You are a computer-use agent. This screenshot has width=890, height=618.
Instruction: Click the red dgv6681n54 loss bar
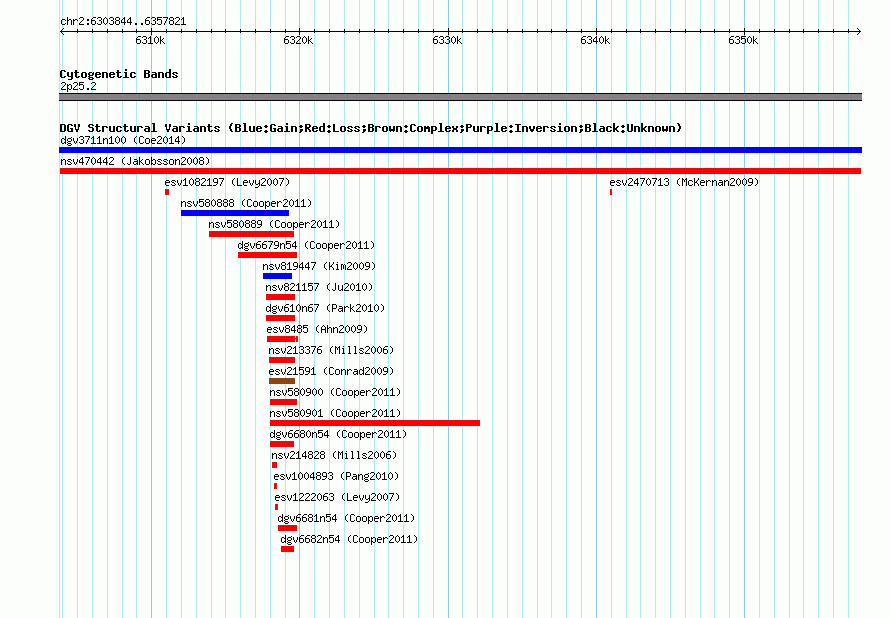pyautogui.click(x=287, y=528)
